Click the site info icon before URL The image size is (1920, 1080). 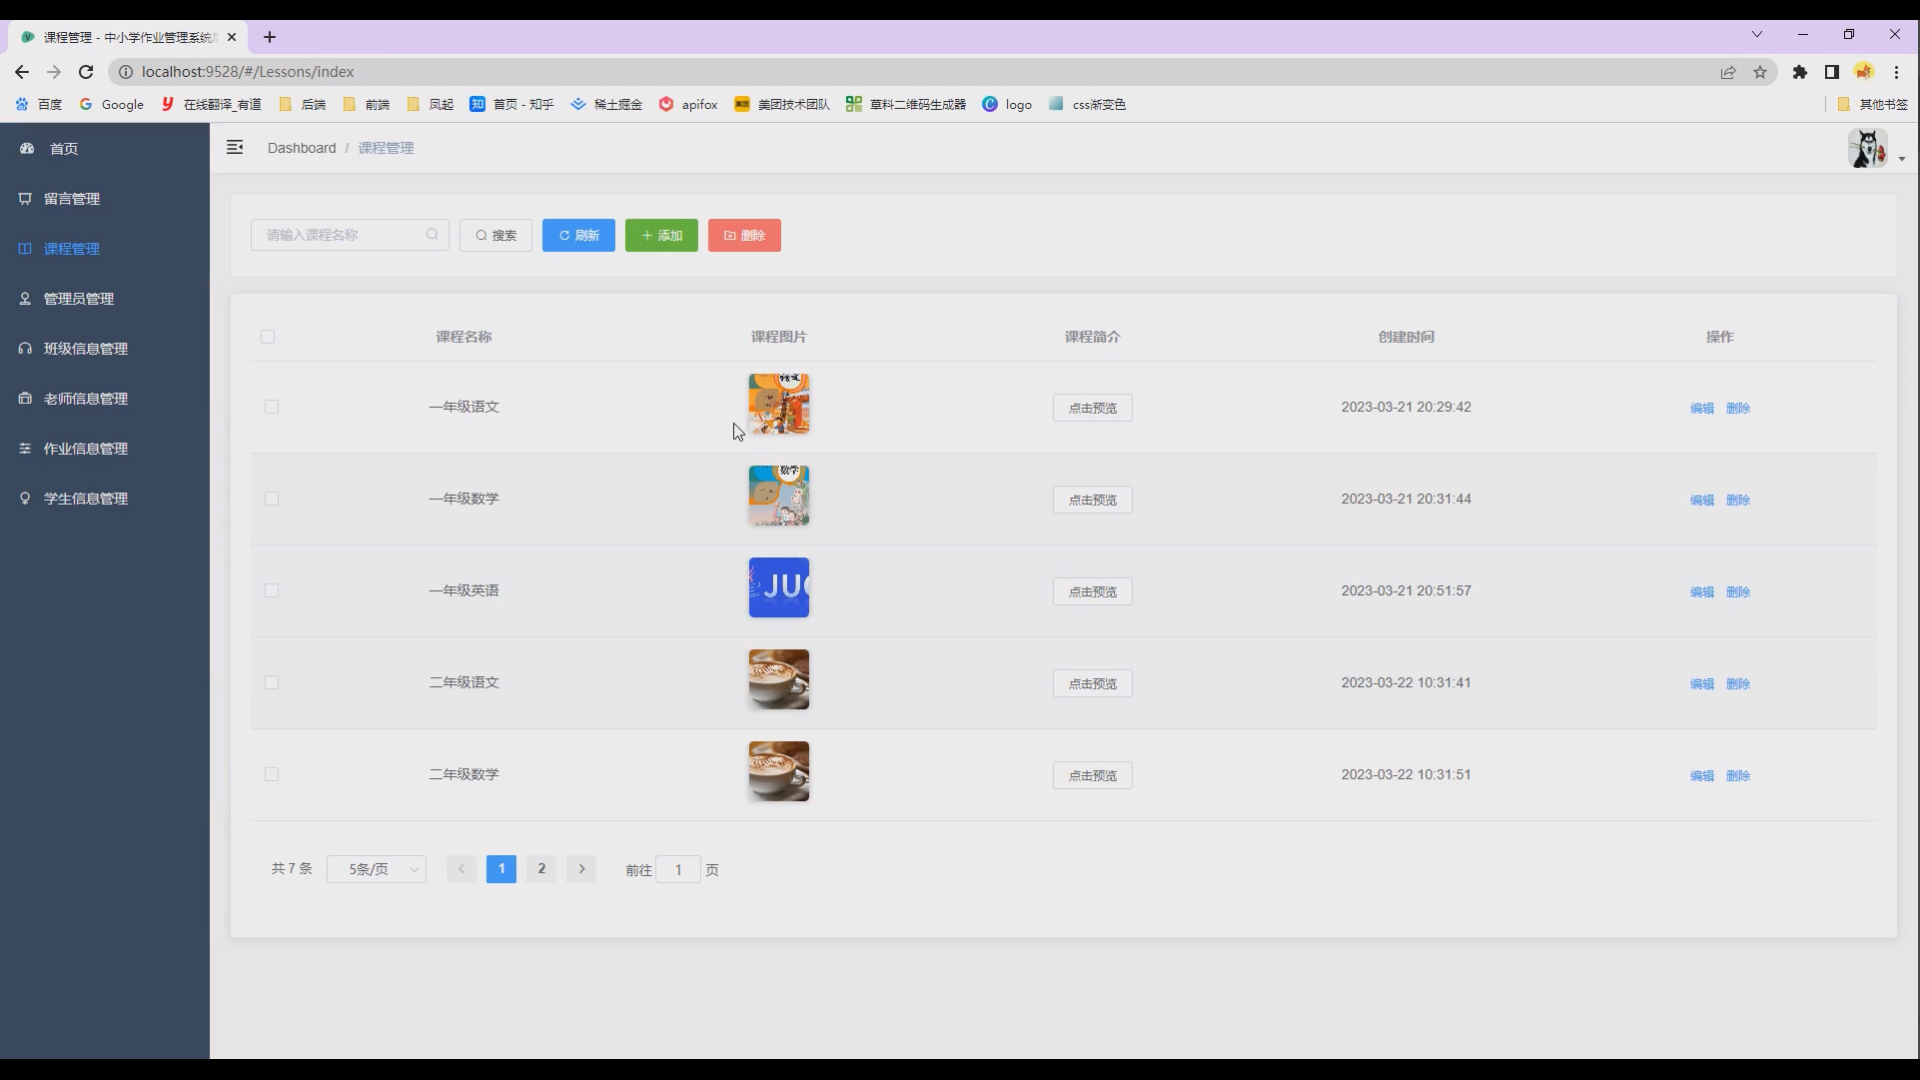[x=126, y=72]
